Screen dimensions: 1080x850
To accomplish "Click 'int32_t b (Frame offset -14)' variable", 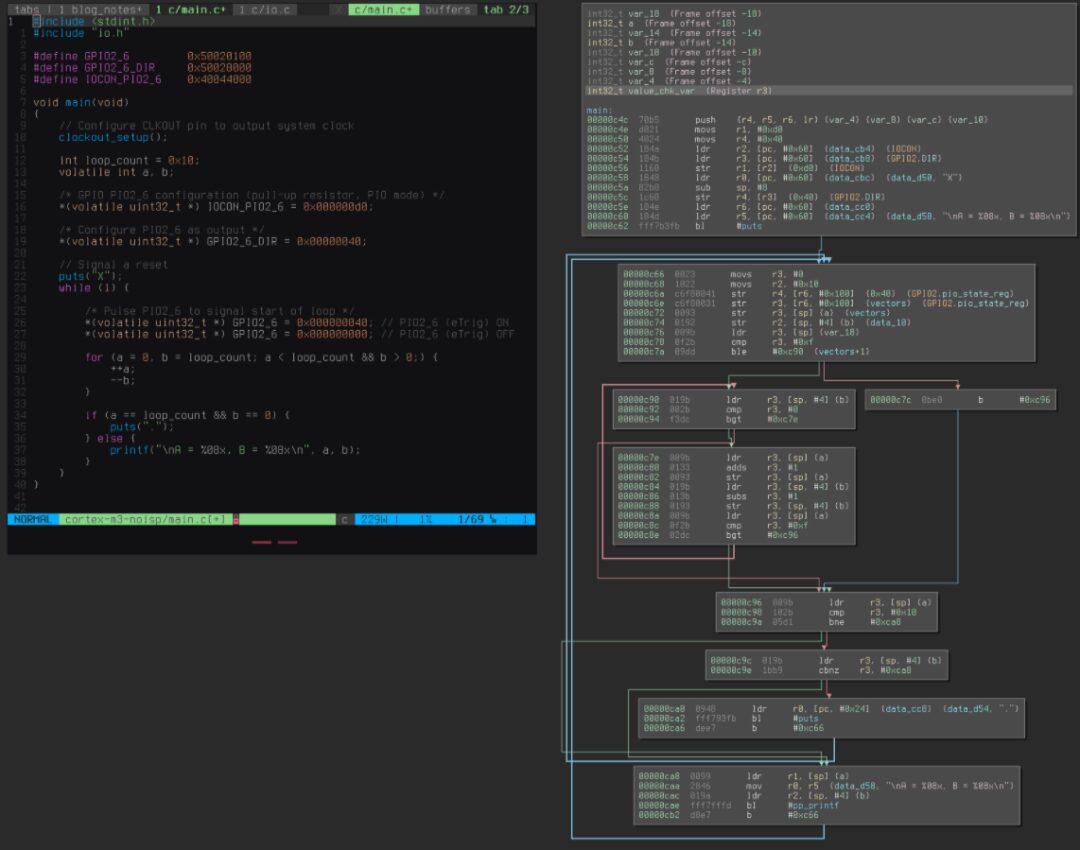I will (661, 42).
